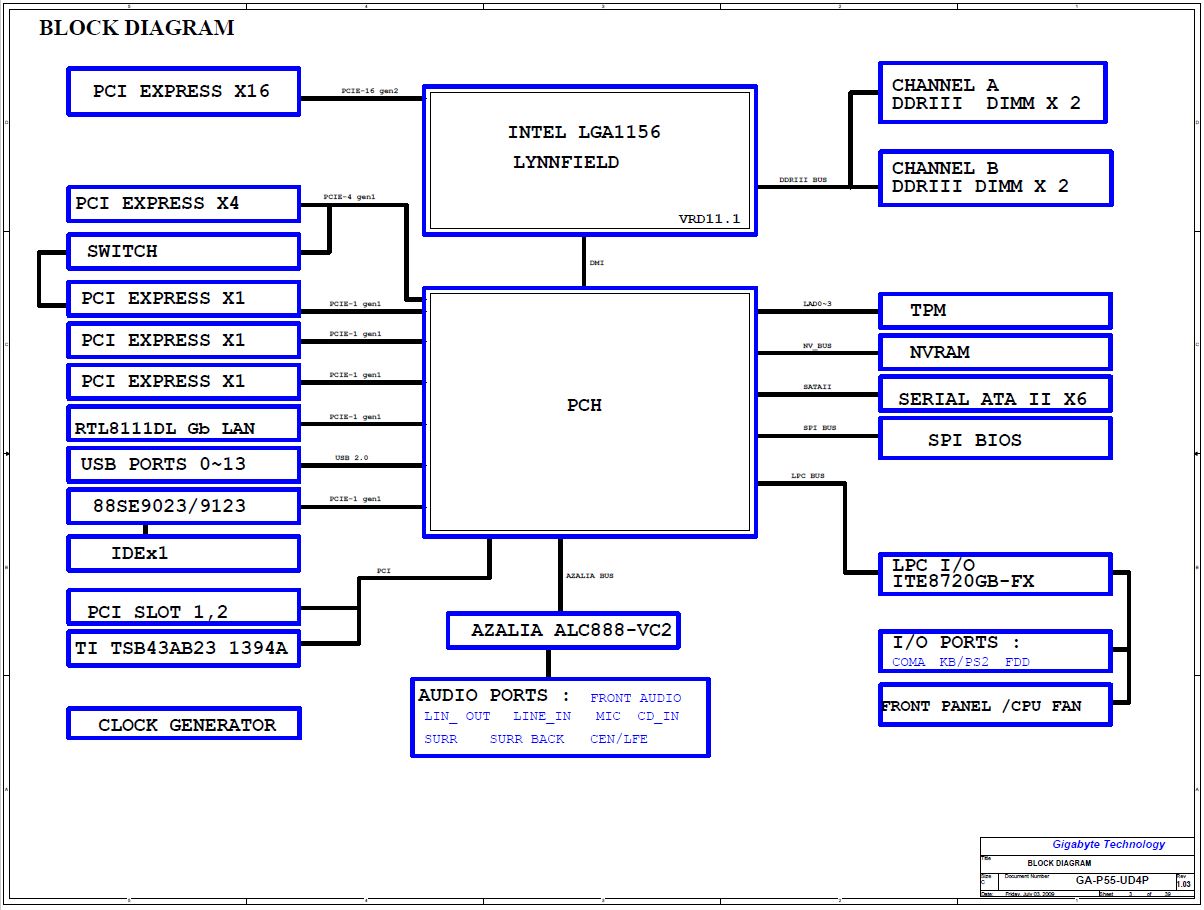Click the VRD11.1 label in CPU block
1204x910 pixels.
click(709, 219)
